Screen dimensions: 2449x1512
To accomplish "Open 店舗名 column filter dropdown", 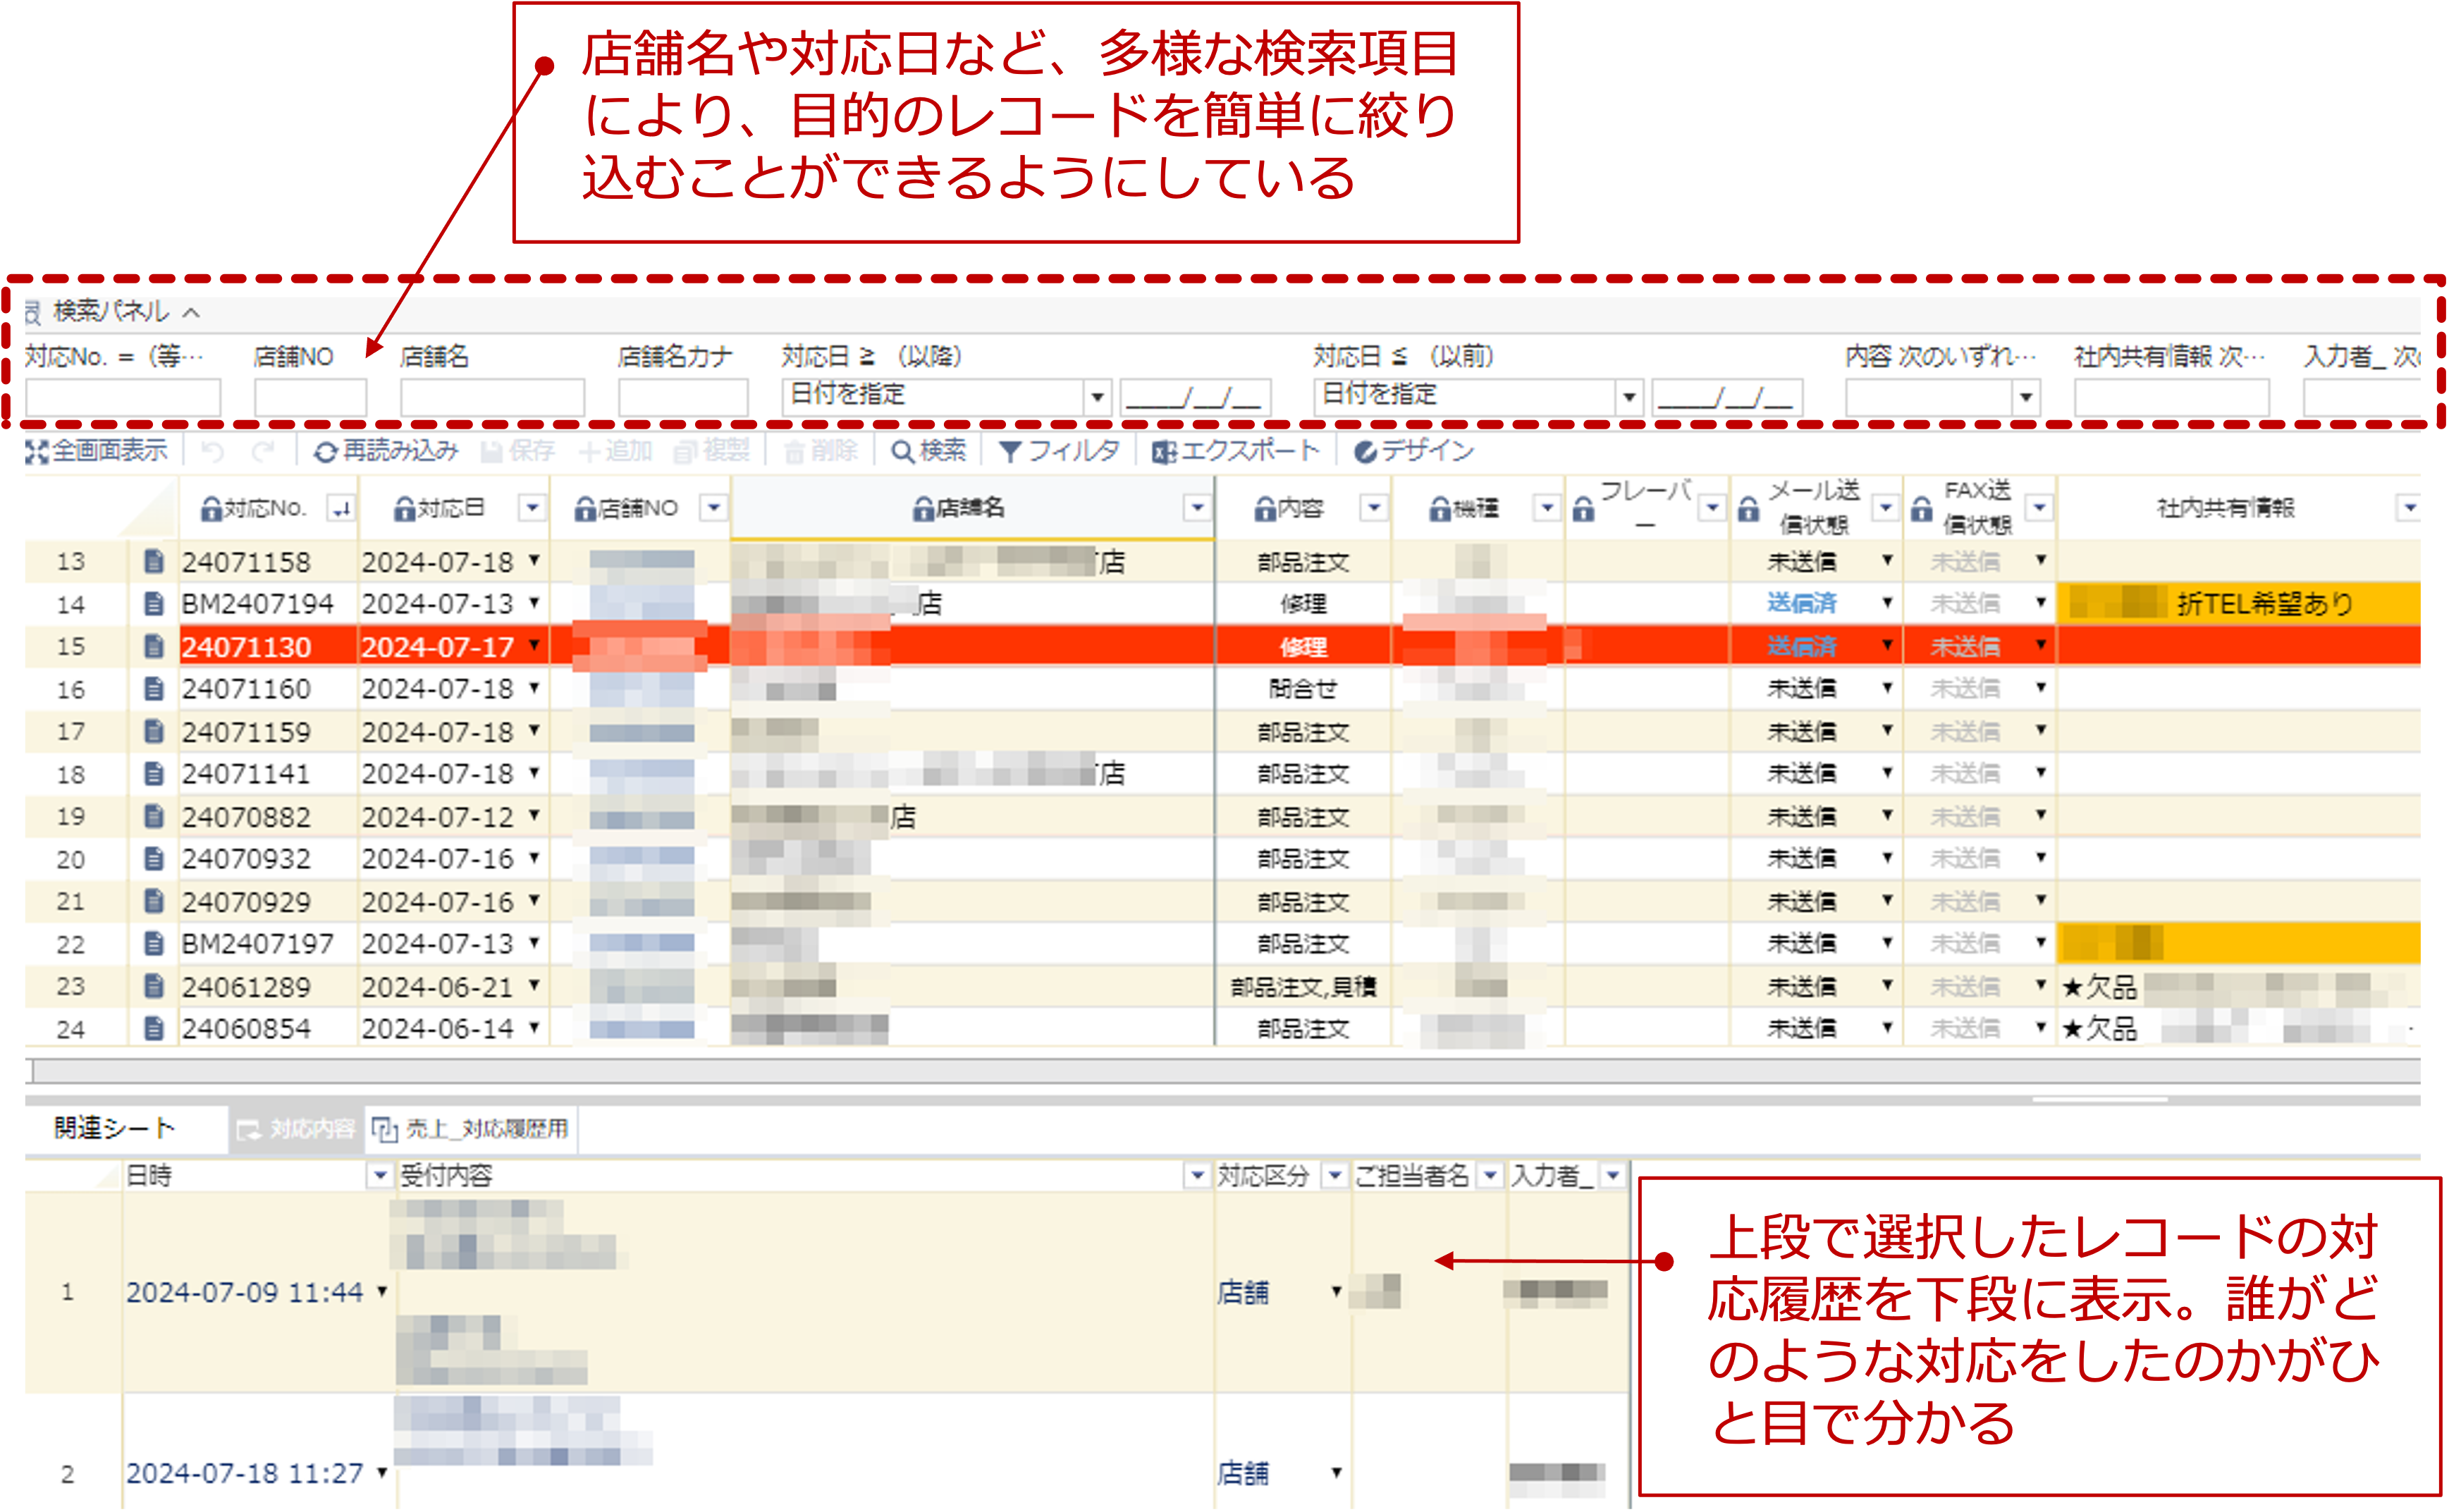I will coord(1197,508).
